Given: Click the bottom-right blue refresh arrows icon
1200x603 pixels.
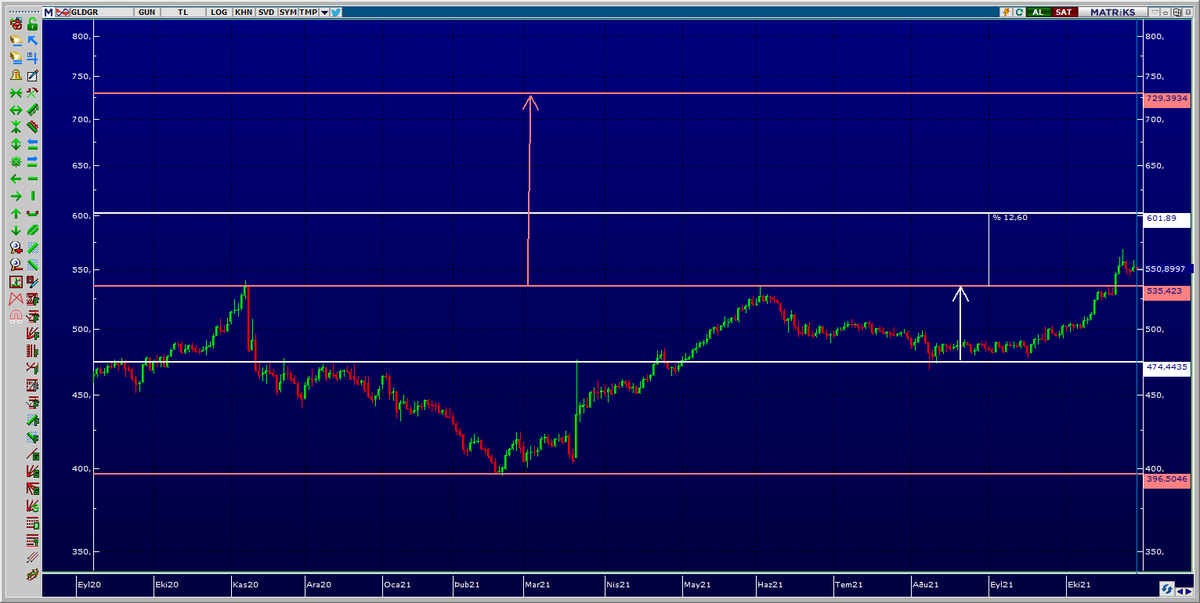Looking at the screenshot, I should 1167,588.
